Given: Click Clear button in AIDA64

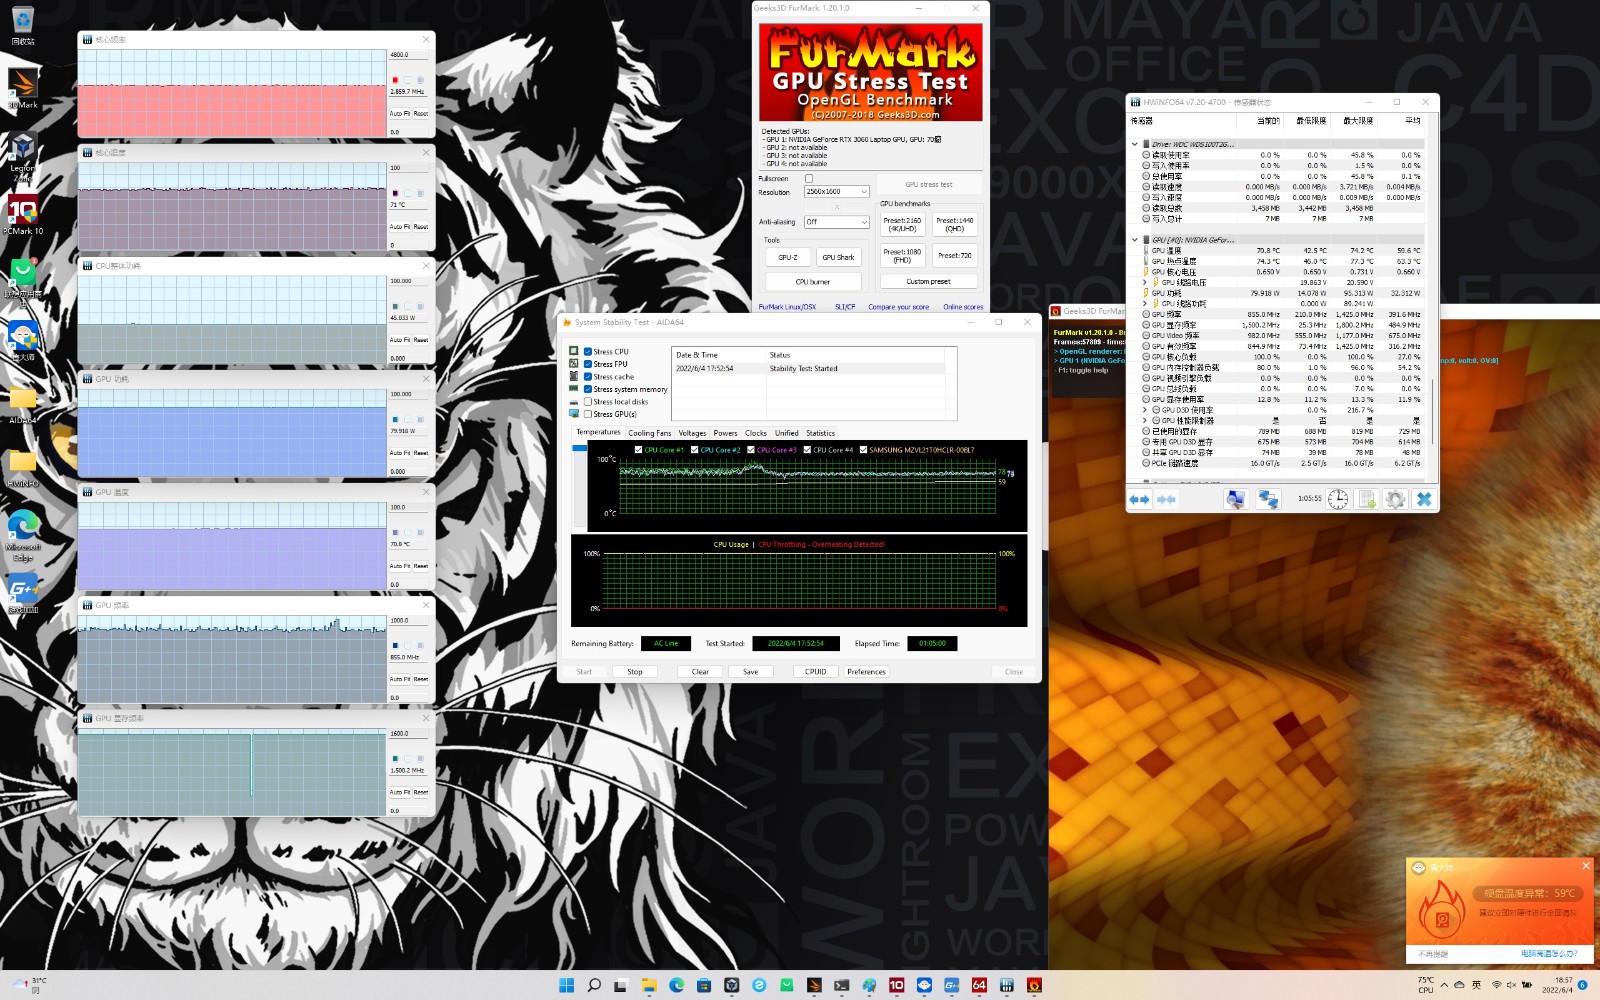Looking at the screenshot, I should pos(700,672).
